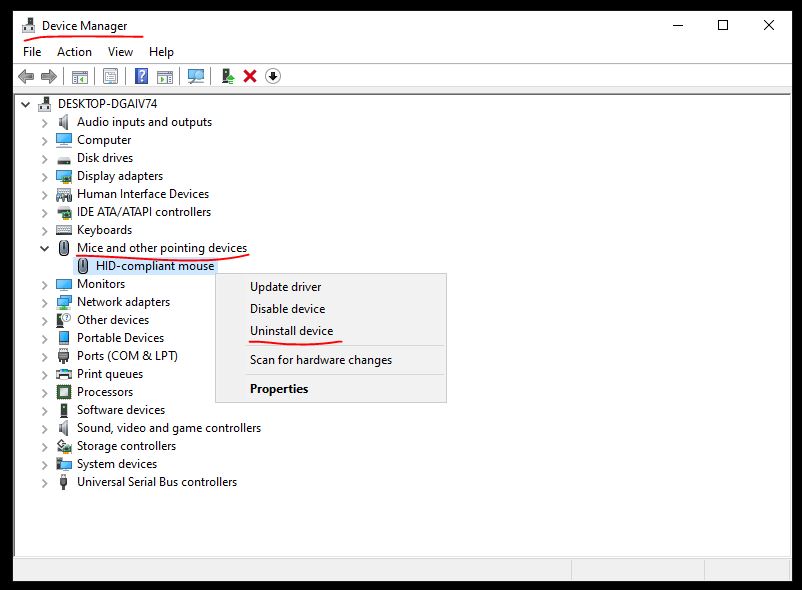Screen dimensions: 802x590
Task: Click the Disk drives icon
Action: click(64, 159)
